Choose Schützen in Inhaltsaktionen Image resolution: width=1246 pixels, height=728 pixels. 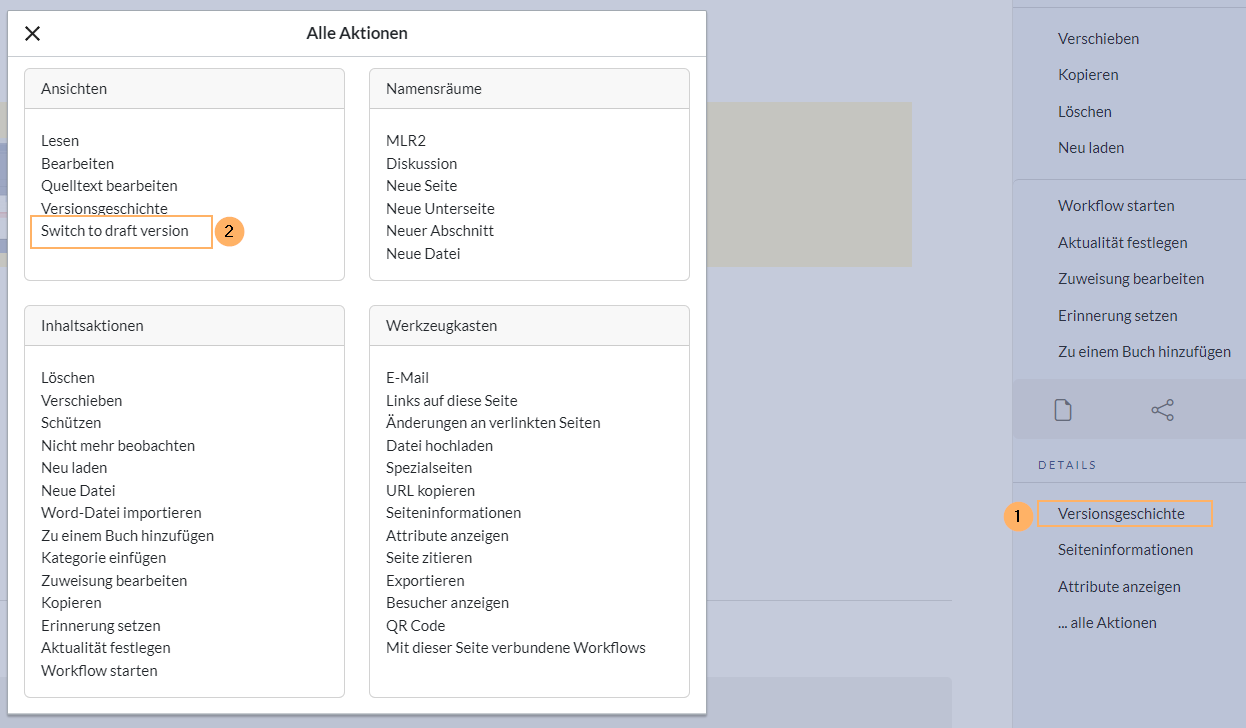coord(71,423)
